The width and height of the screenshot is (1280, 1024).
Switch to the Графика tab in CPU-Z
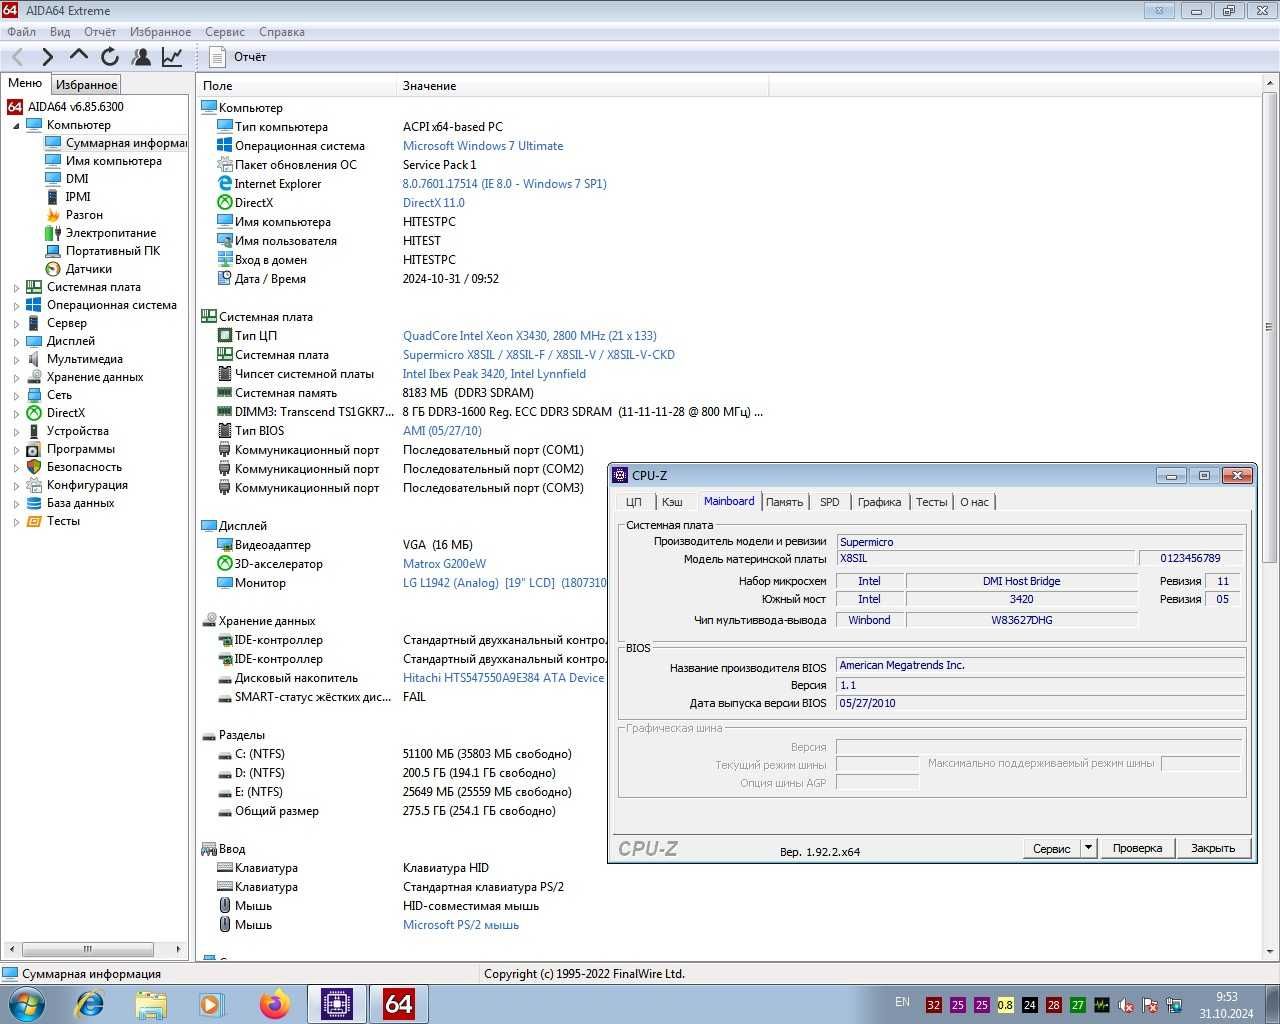879,502
